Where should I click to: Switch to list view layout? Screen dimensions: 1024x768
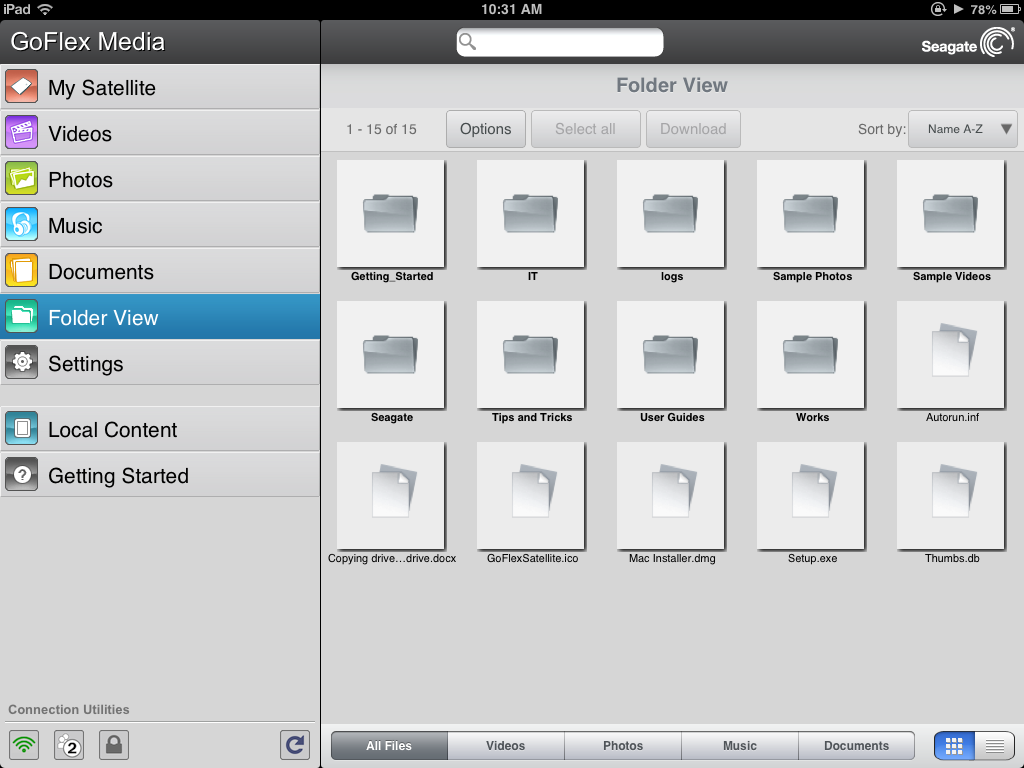[995, 745]
